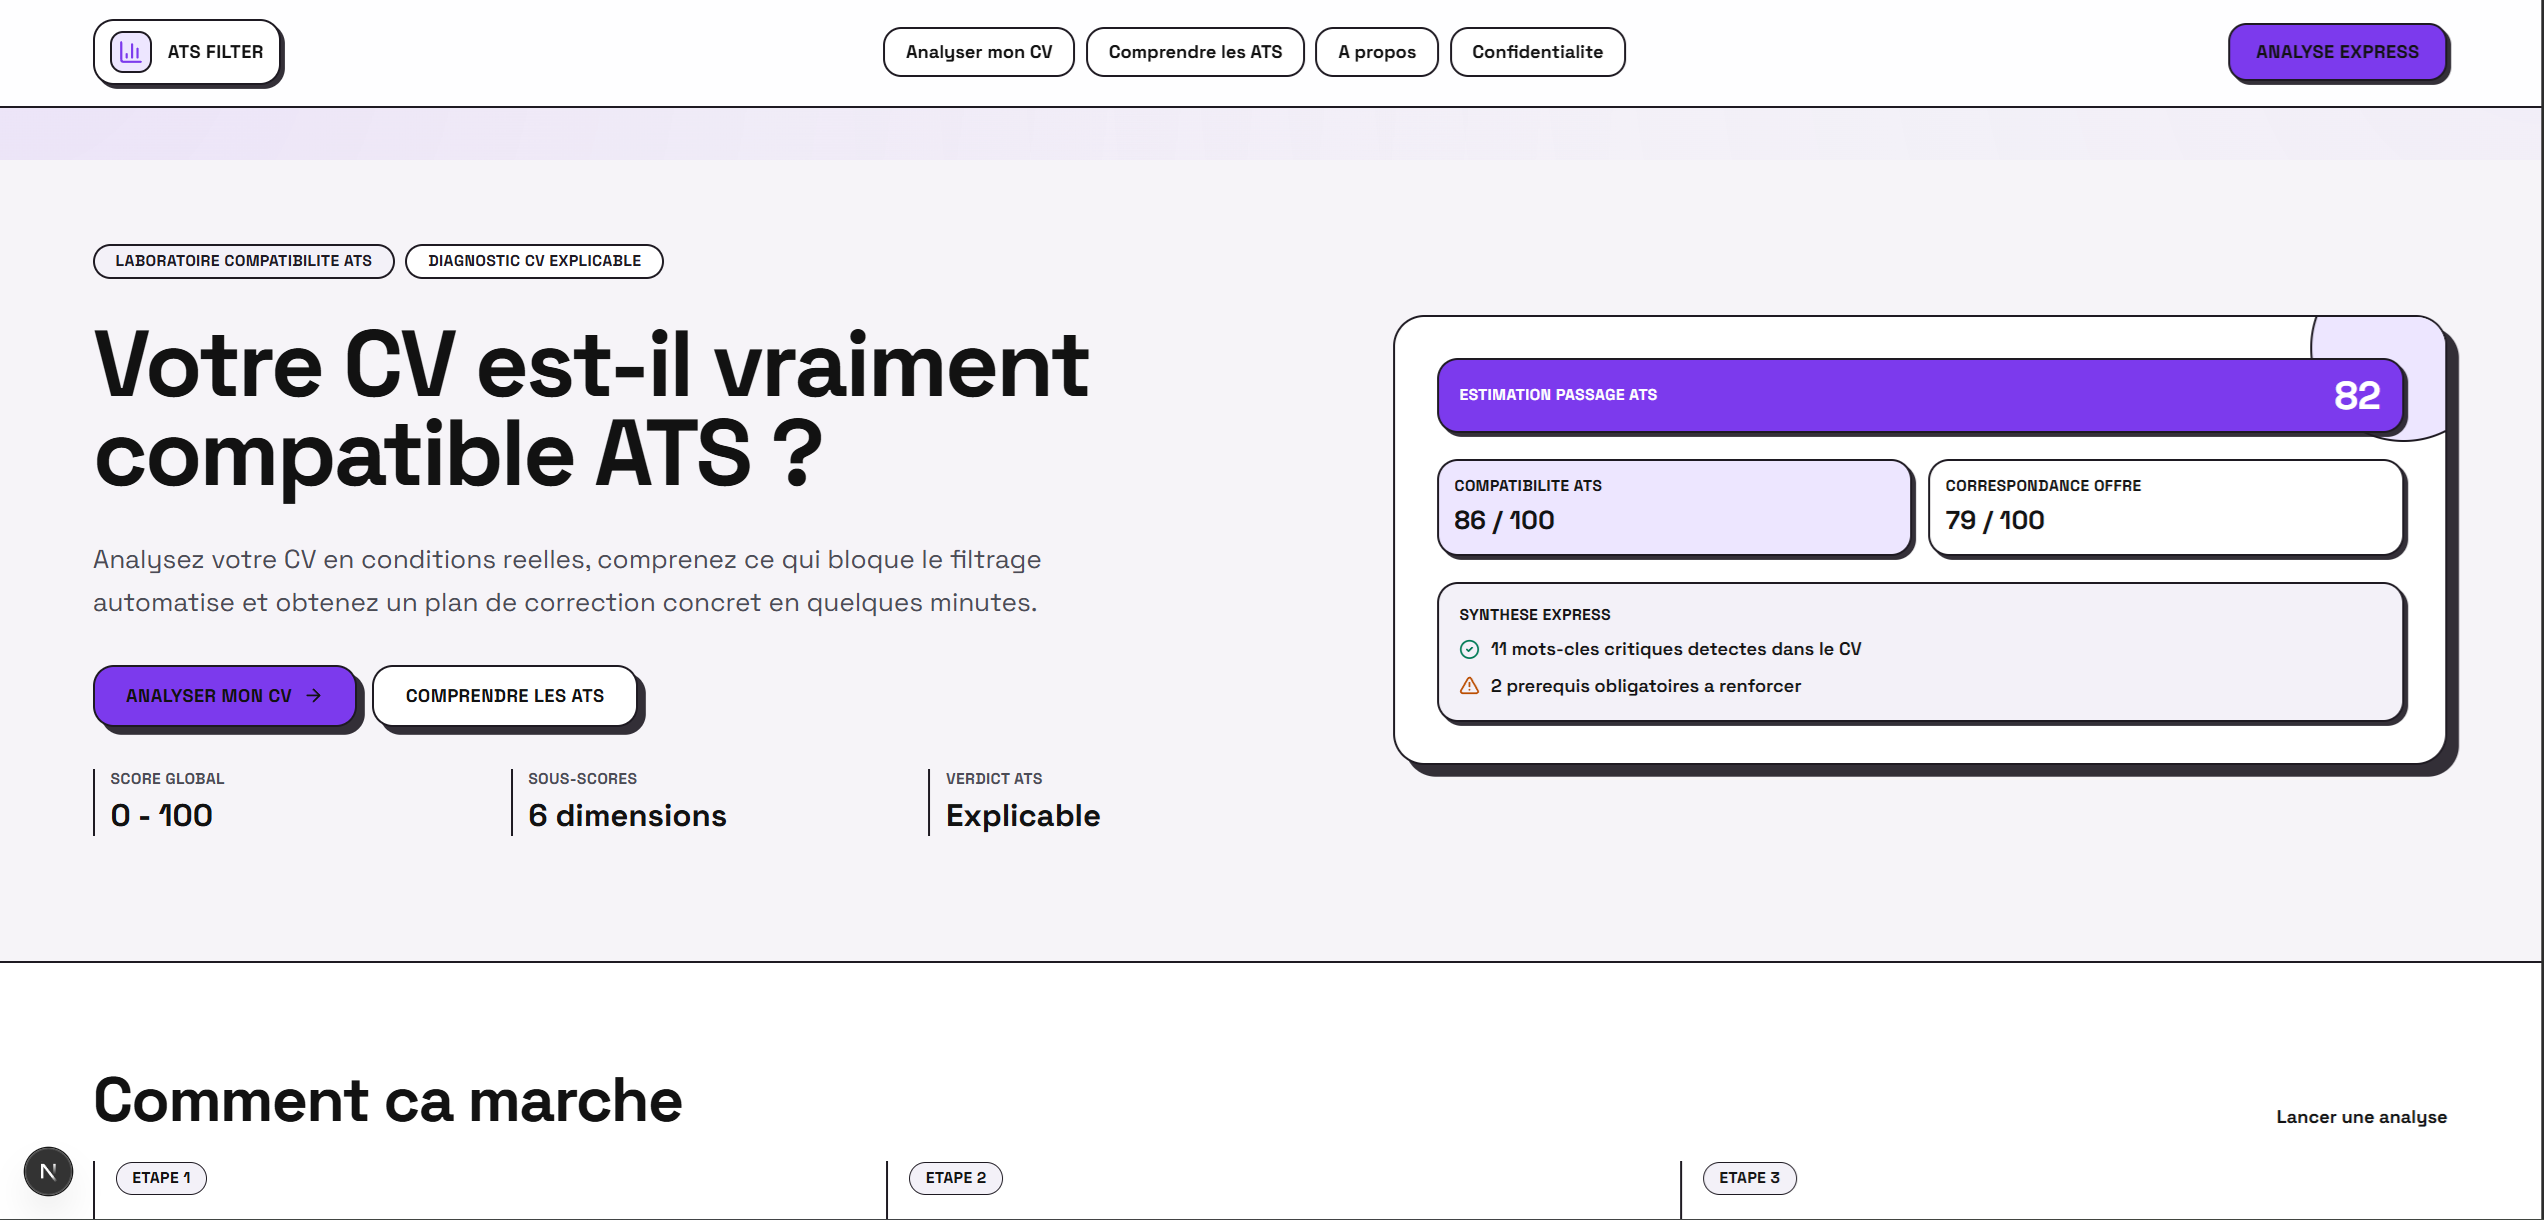Click the white COMPRENDRE LES ATS button

click(x=505, y=695)
